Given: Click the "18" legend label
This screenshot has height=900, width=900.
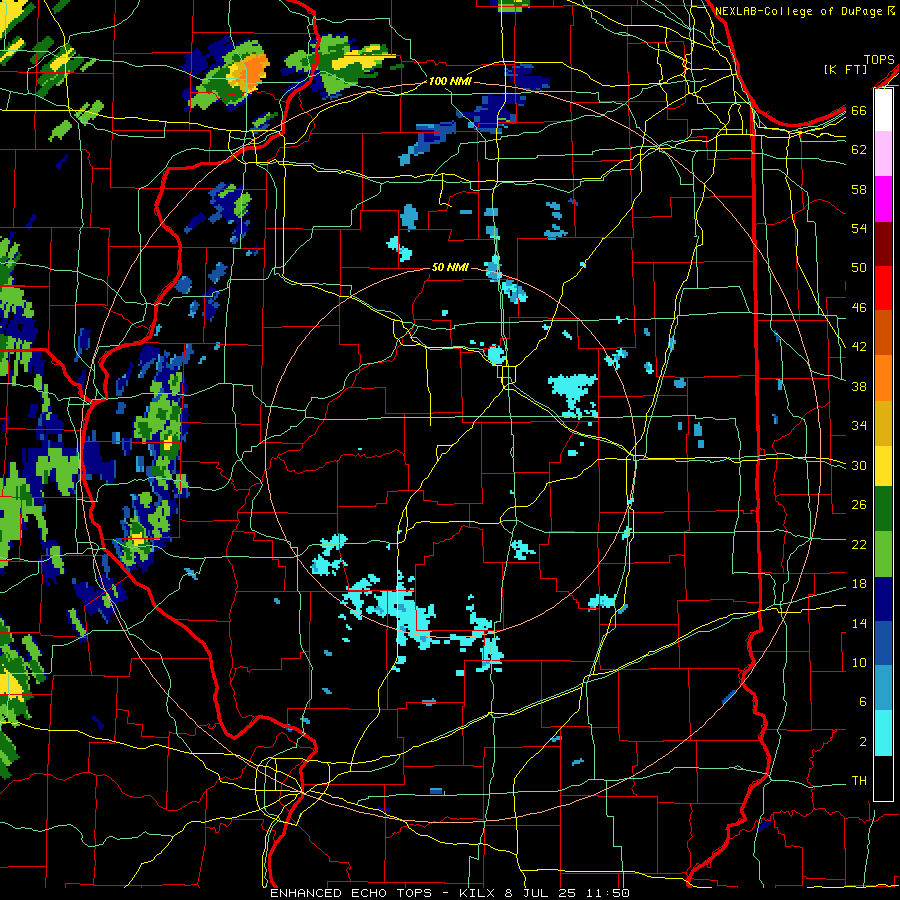Looking at the screenshot, I should 859,584.
